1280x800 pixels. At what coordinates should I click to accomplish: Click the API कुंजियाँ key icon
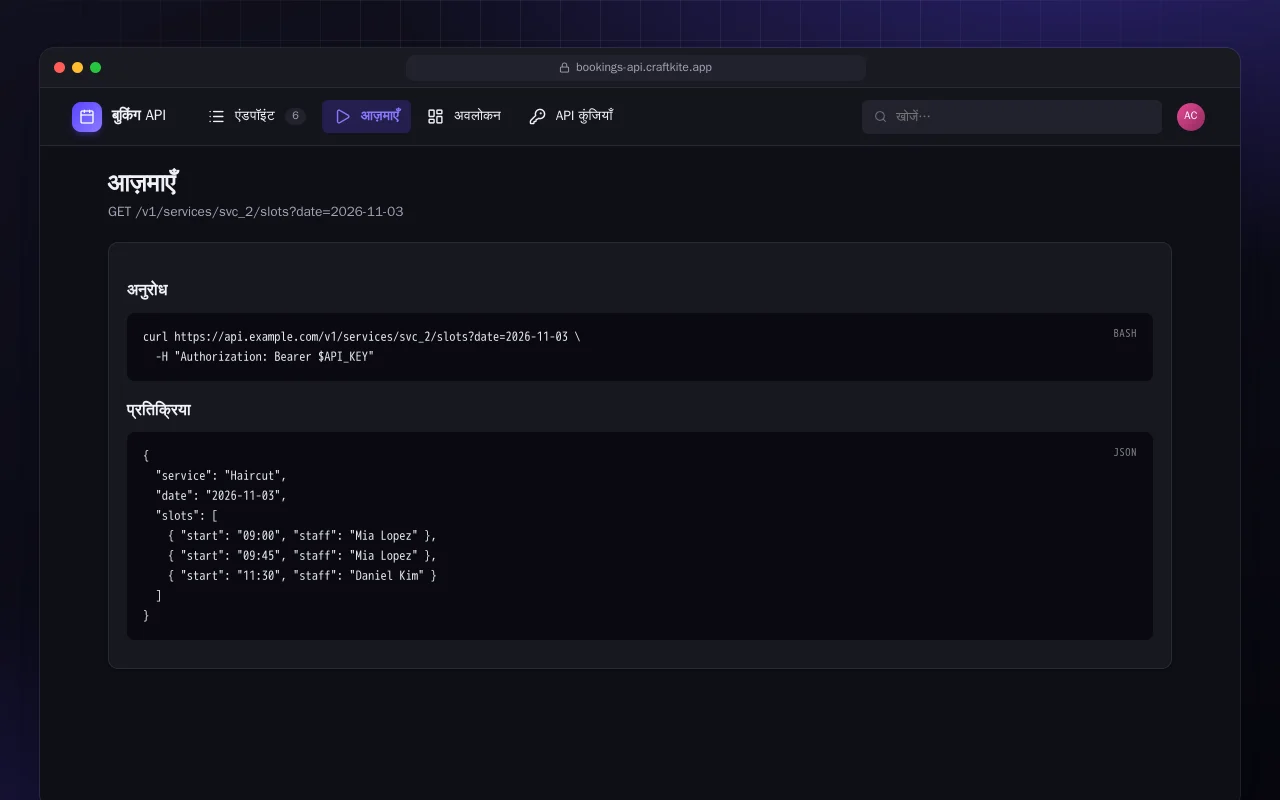pyautogui.click(x=537, y=117)
